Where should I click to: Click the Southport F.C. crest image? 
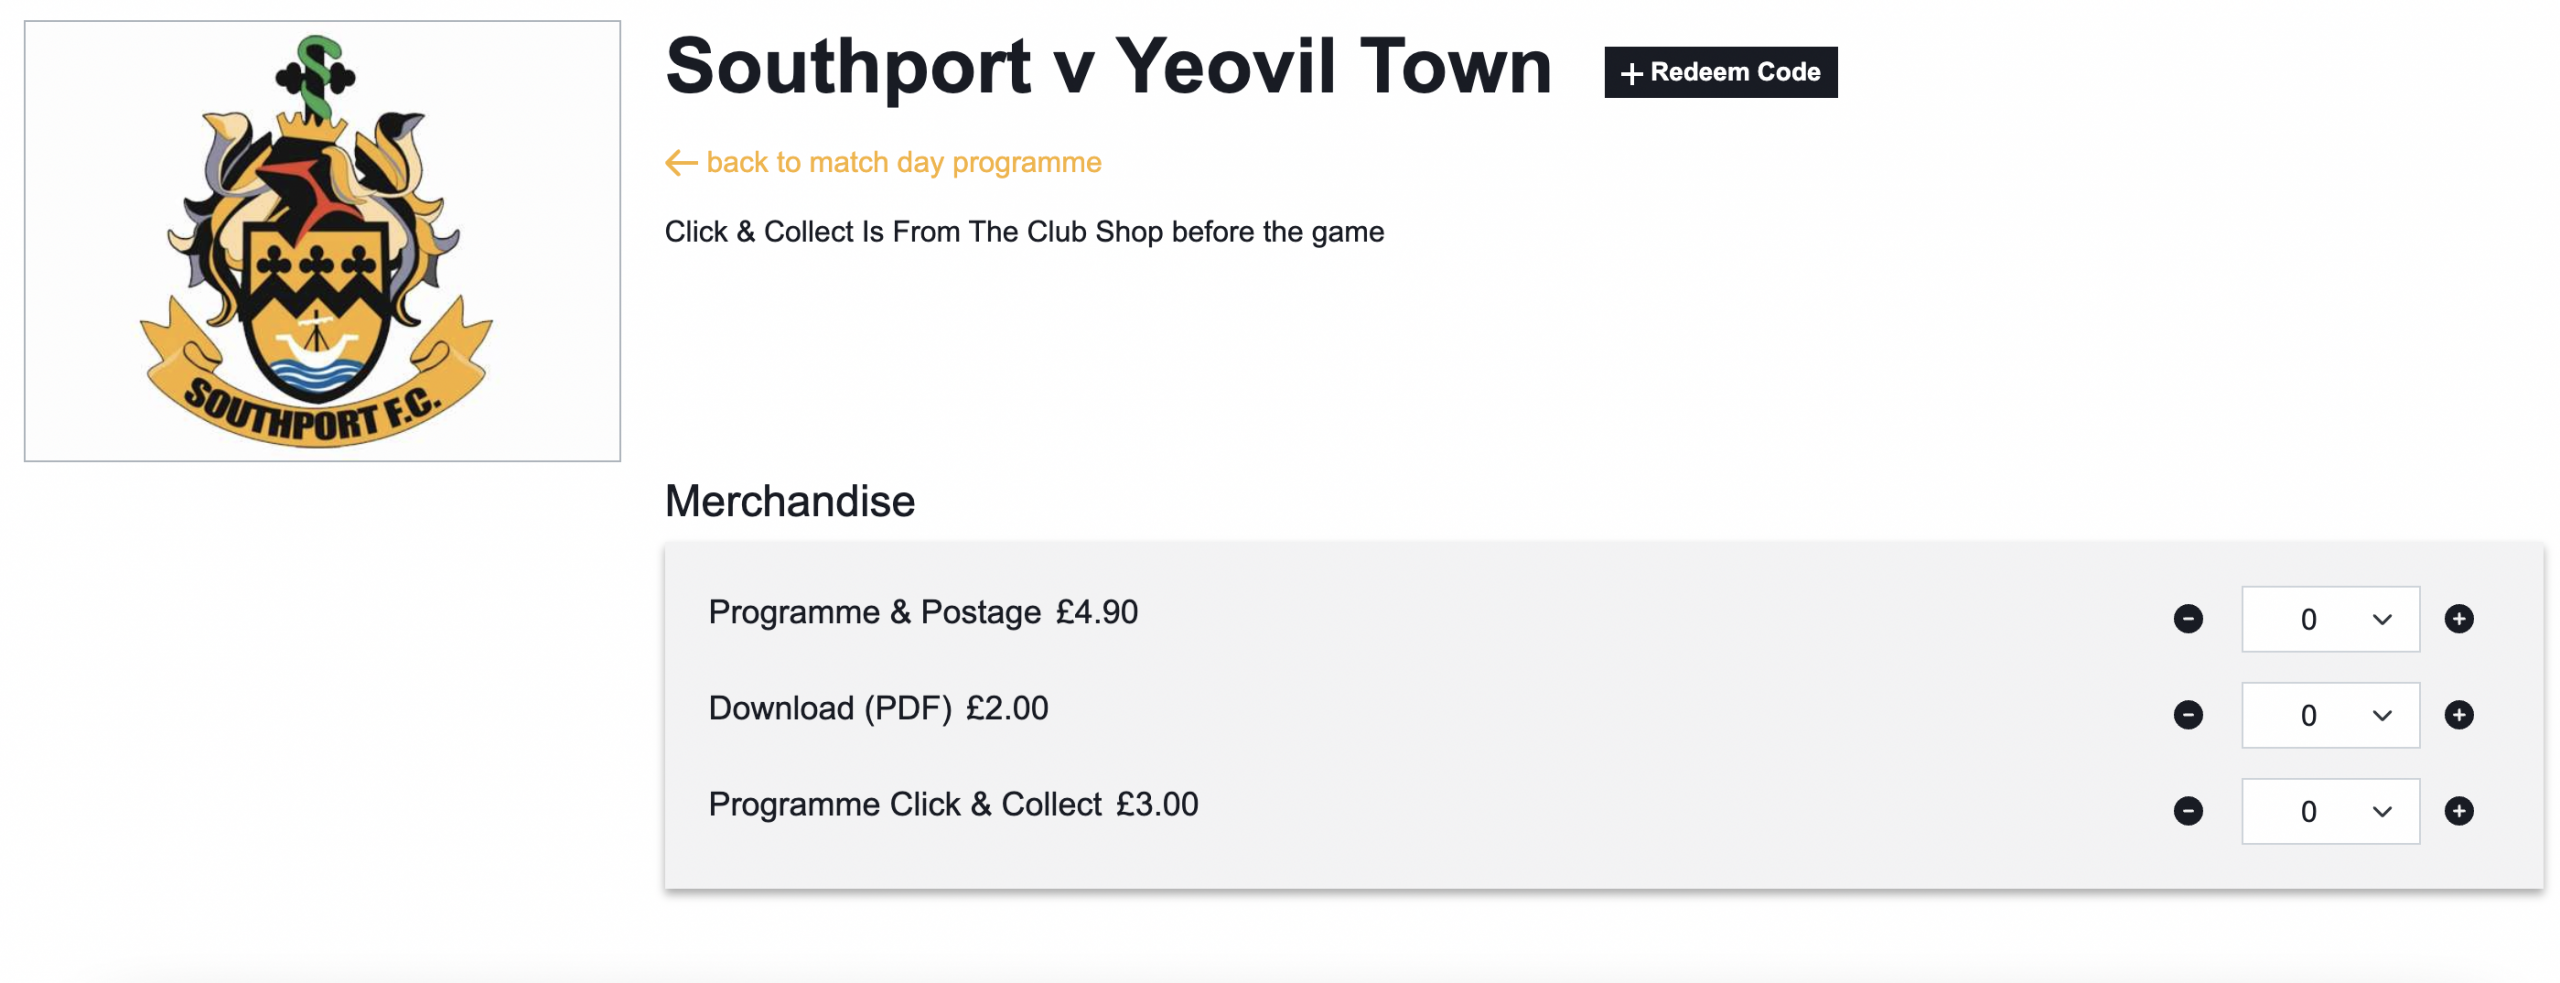click(322, 241)
